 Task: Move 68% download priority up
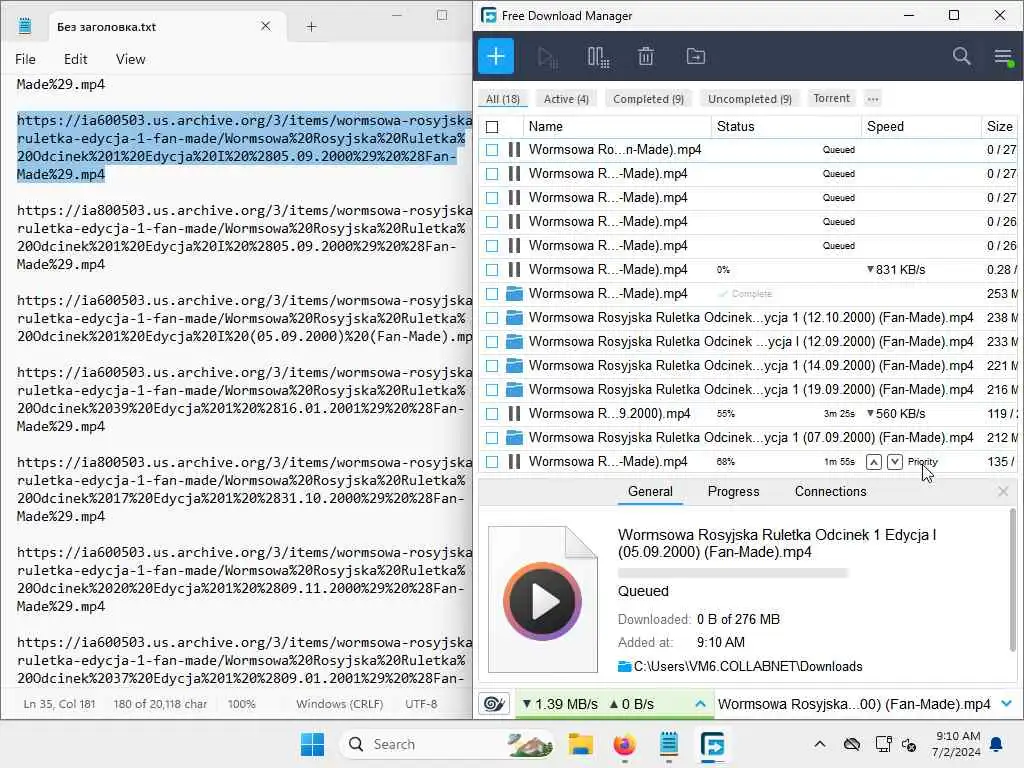[x=873, y=462]
